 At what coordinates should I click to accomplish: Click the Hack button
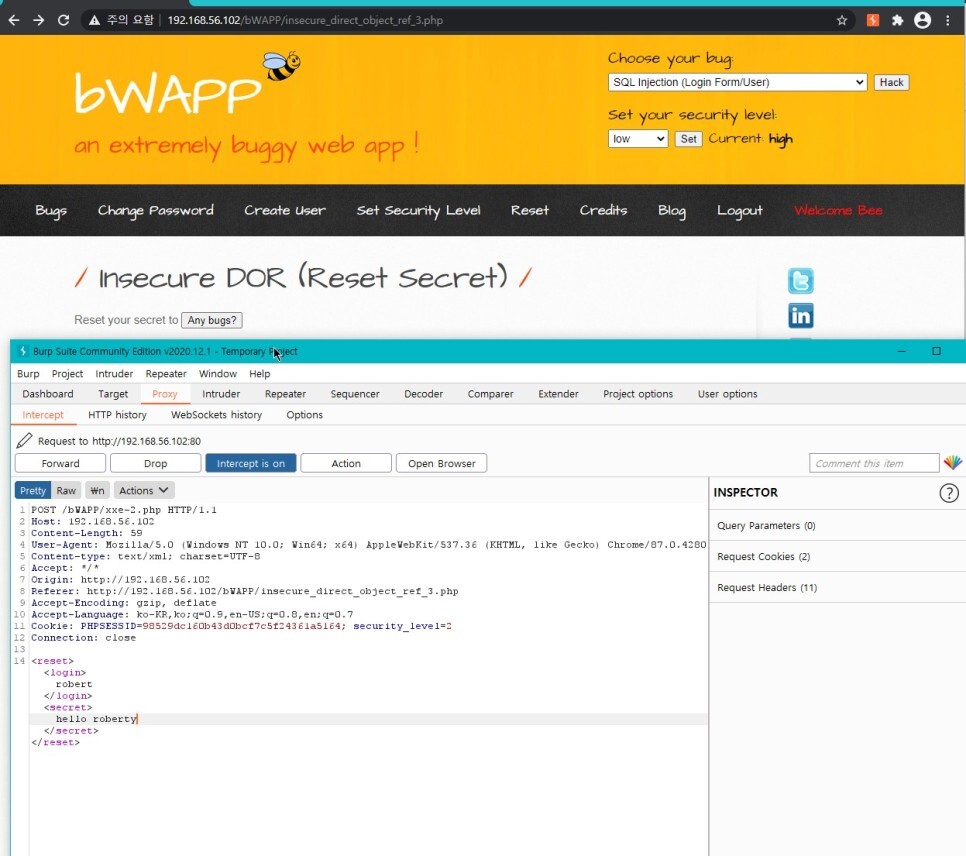tap(891, 82)
